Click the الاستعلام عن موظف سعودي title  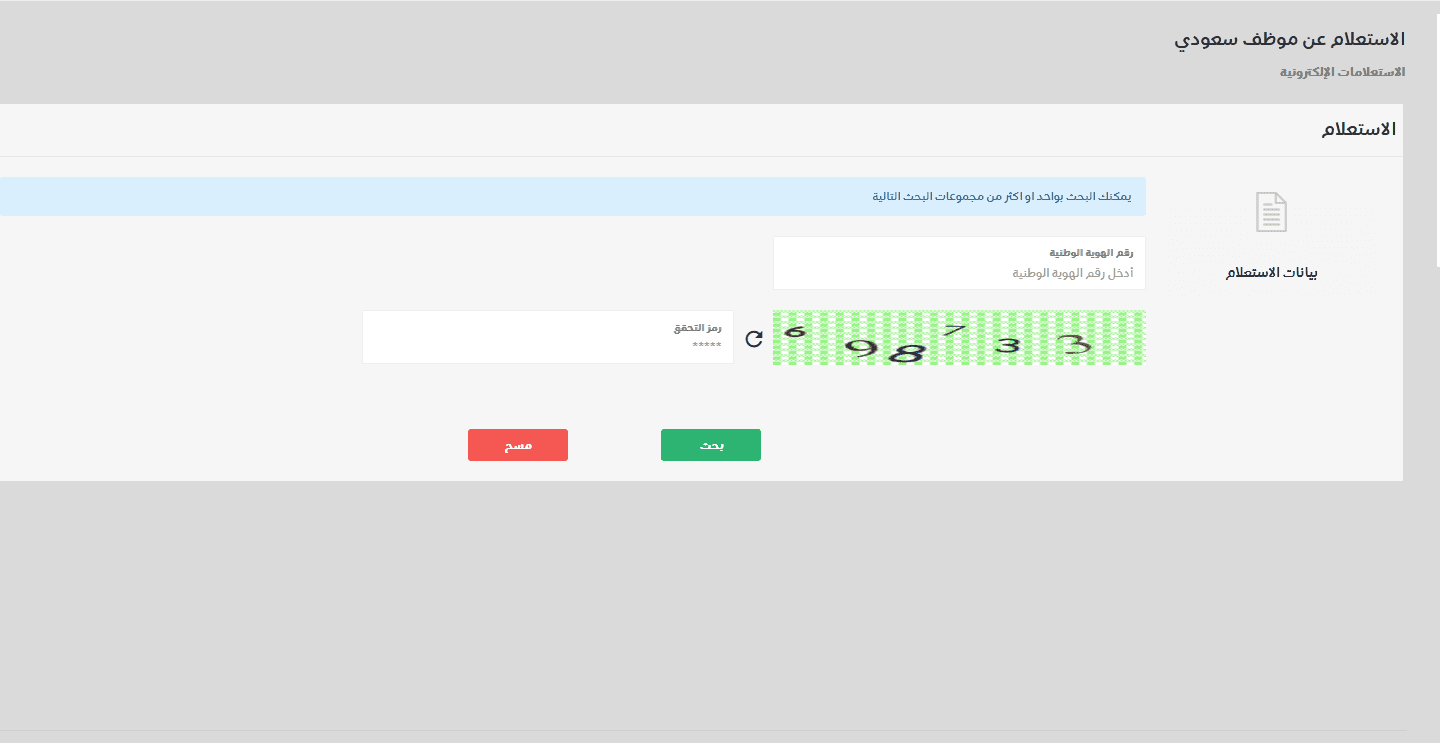coord(1290,39)
